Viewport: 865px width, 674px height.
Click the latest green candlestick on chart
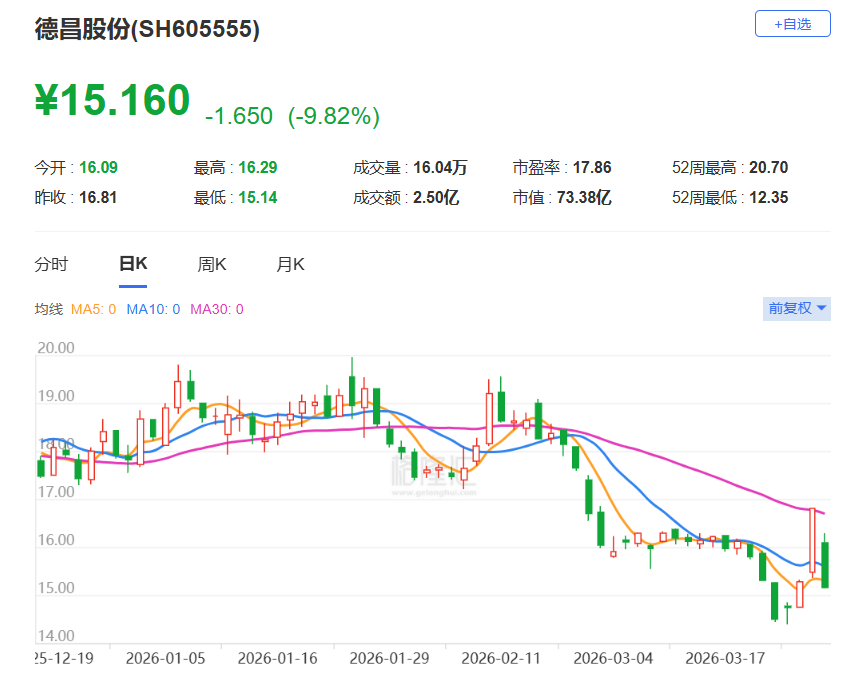point(825,565)
